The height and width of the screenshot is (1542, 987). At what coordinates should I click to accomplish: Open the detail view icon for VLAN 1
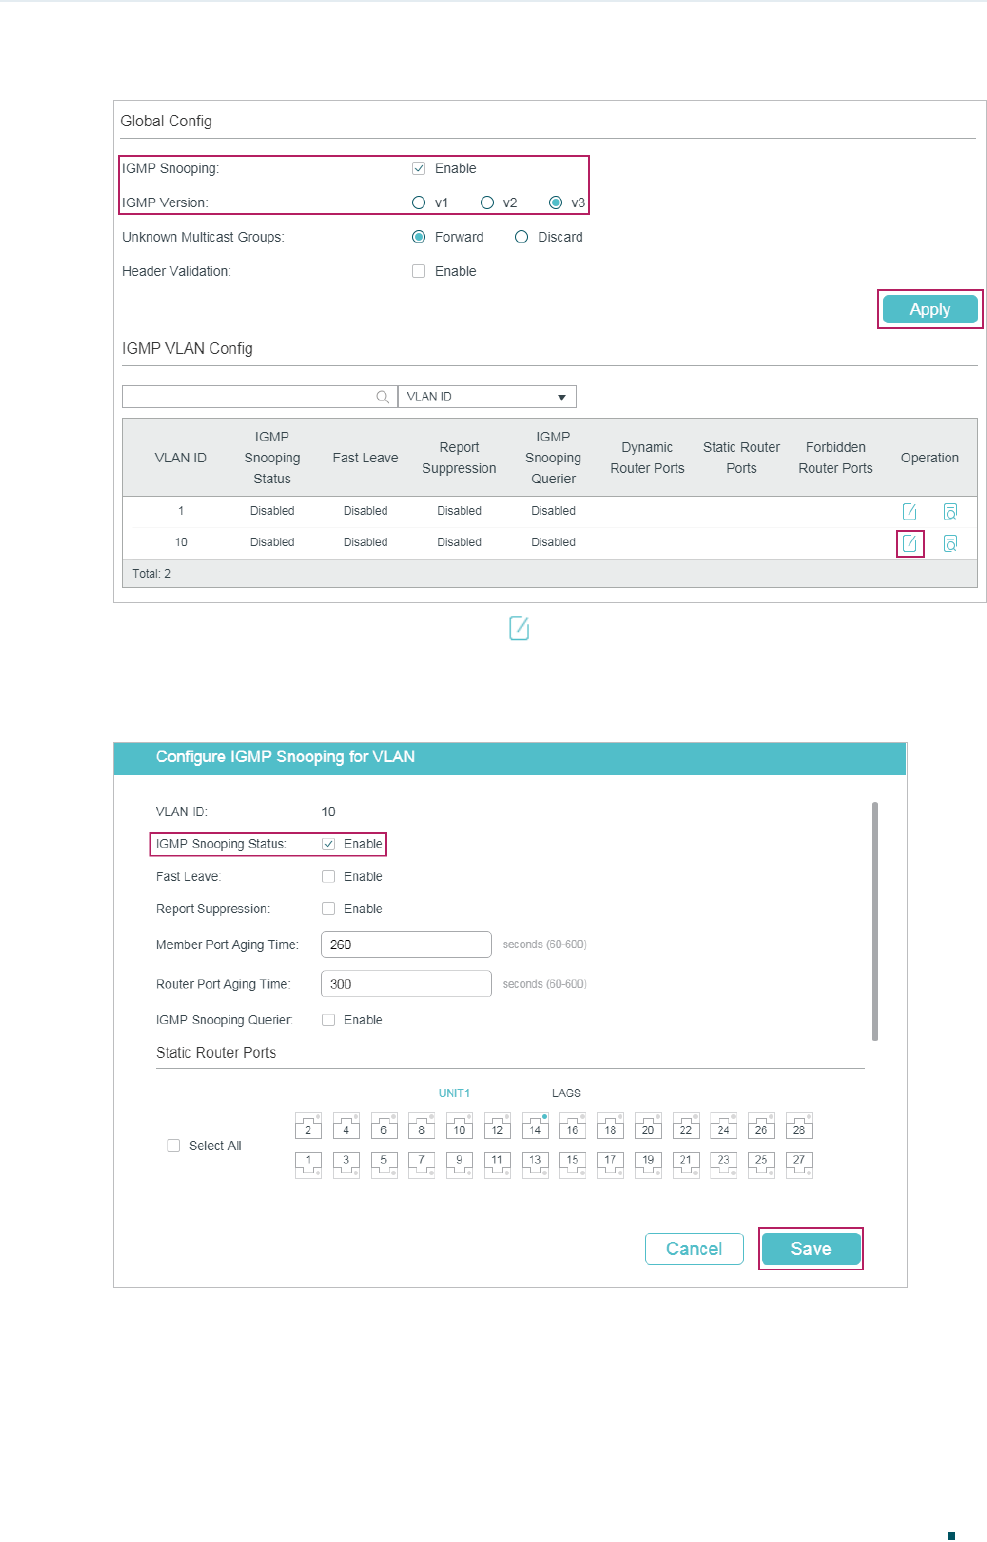950,511
